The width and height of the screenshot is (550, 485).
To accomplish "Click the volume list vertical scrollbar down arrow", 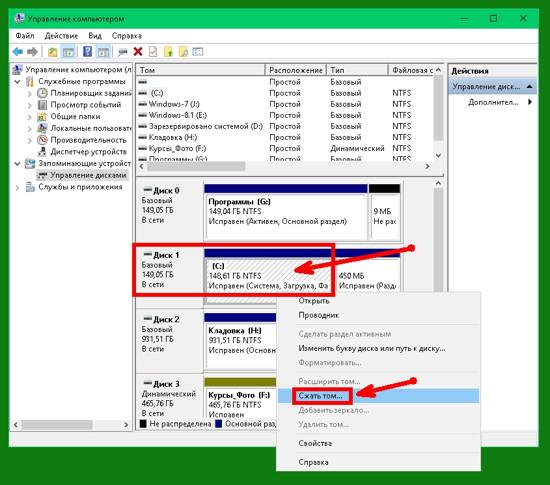I will coord(438,155).
